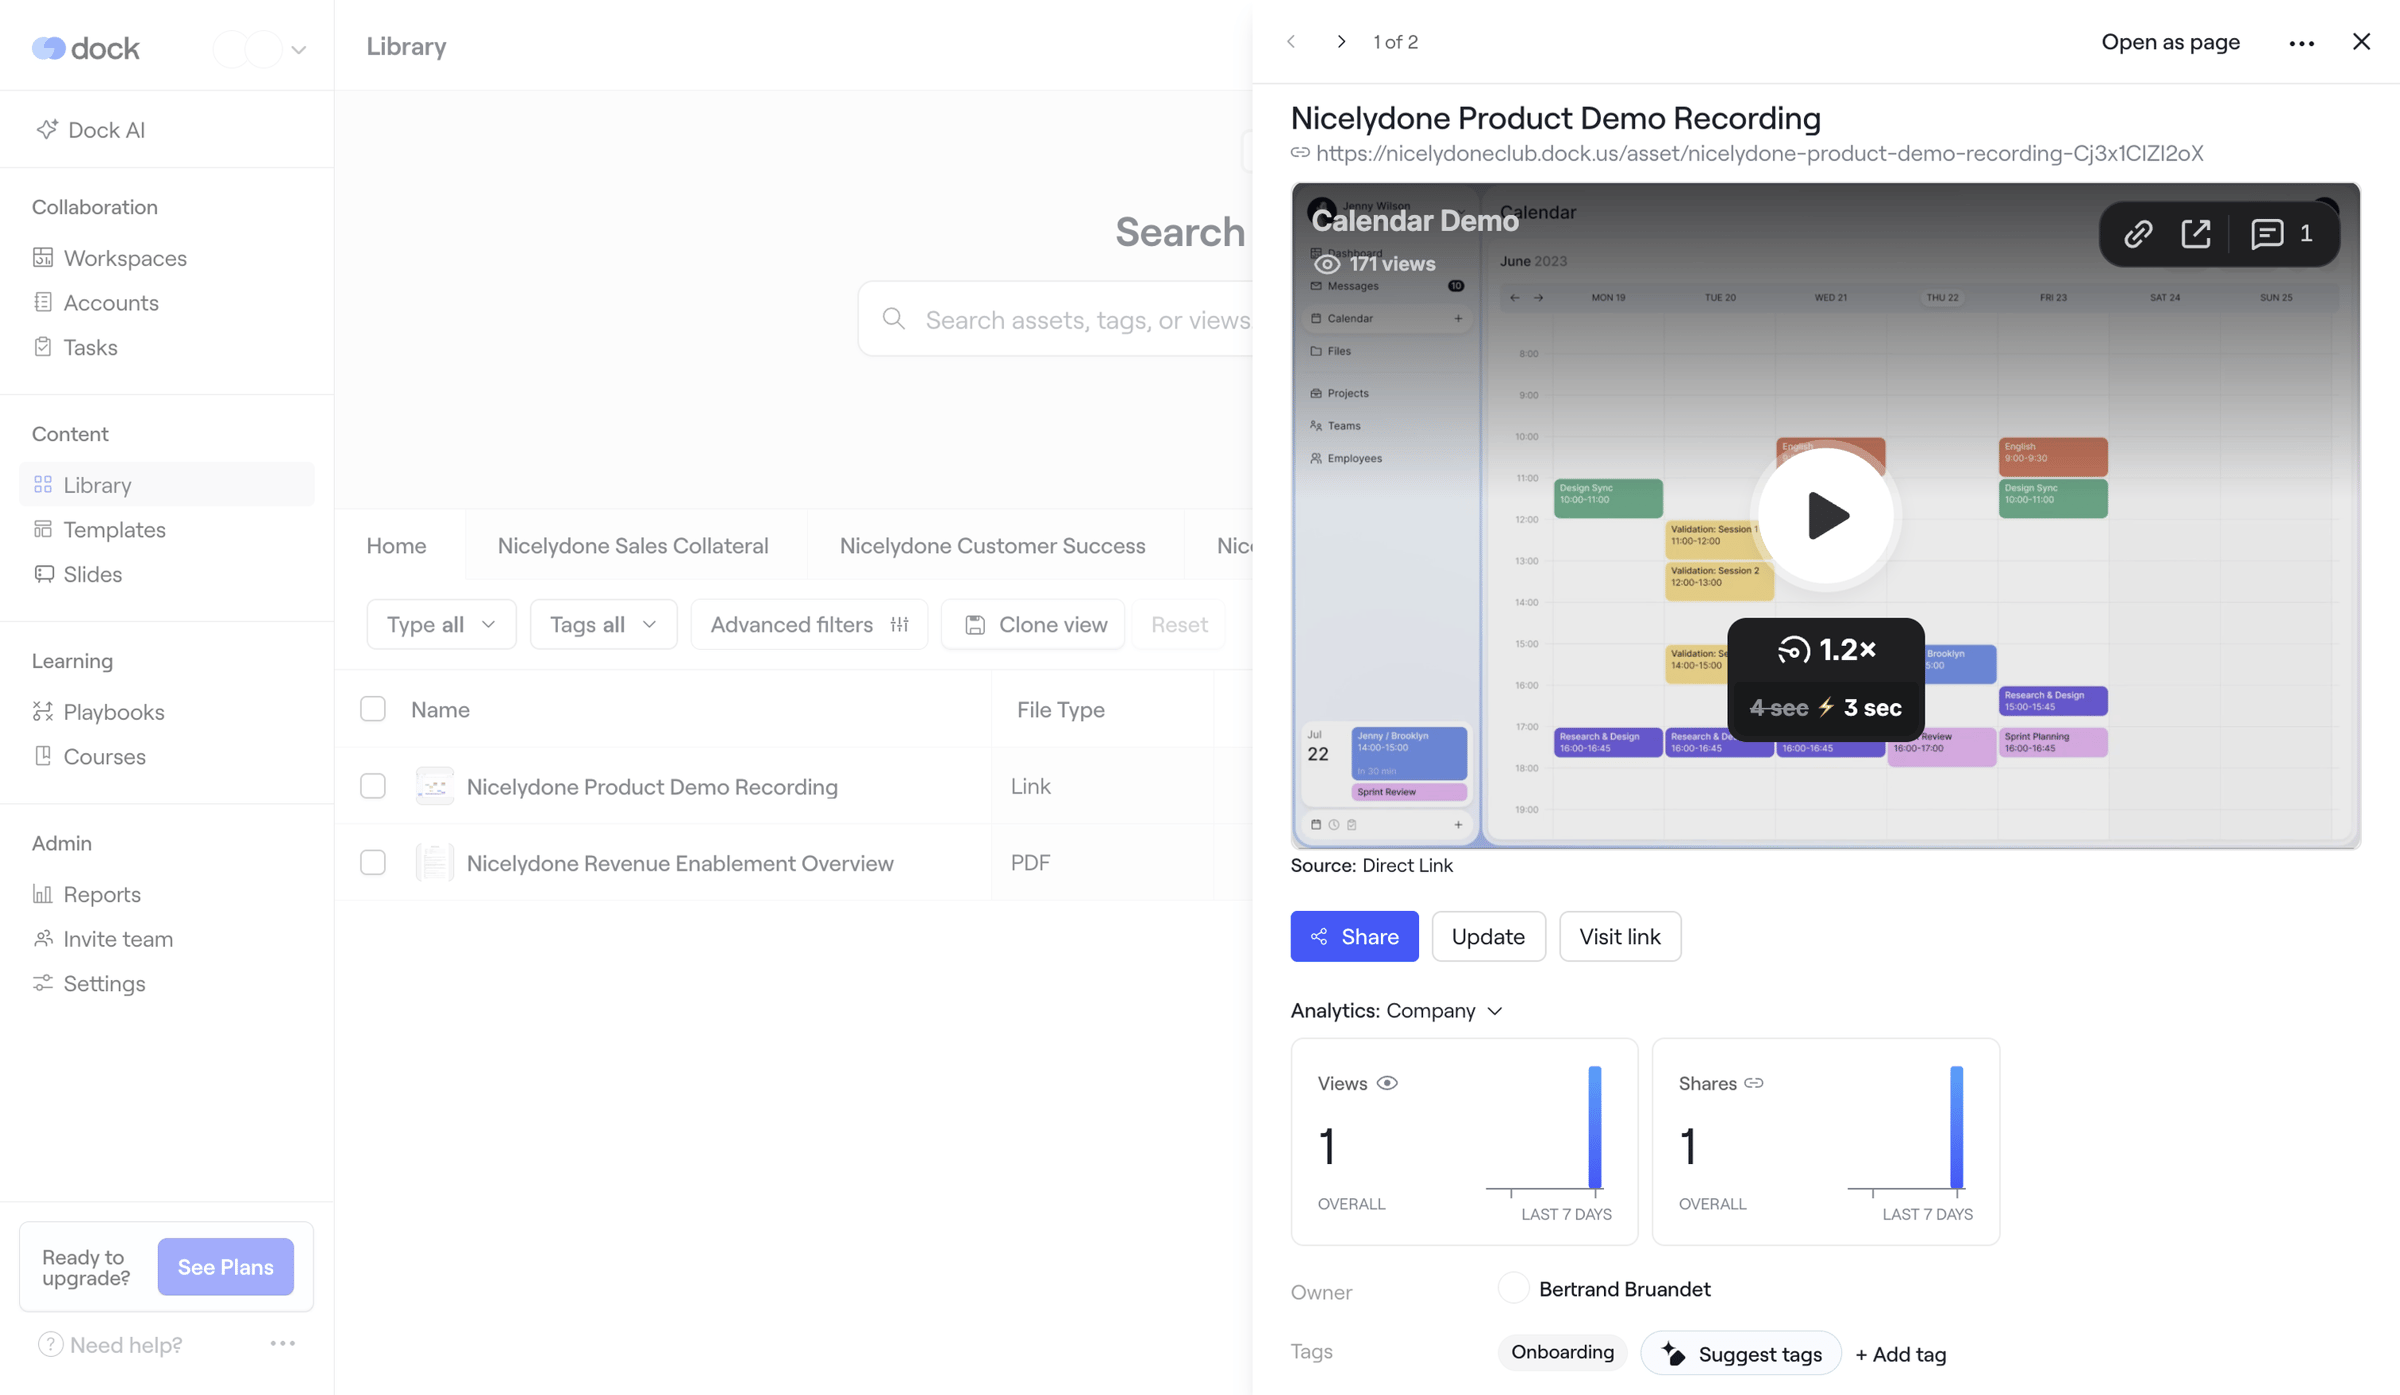2400x1395 pixels.
Task: Click the Views eye icon
Action: [x=1387, y=1083]
